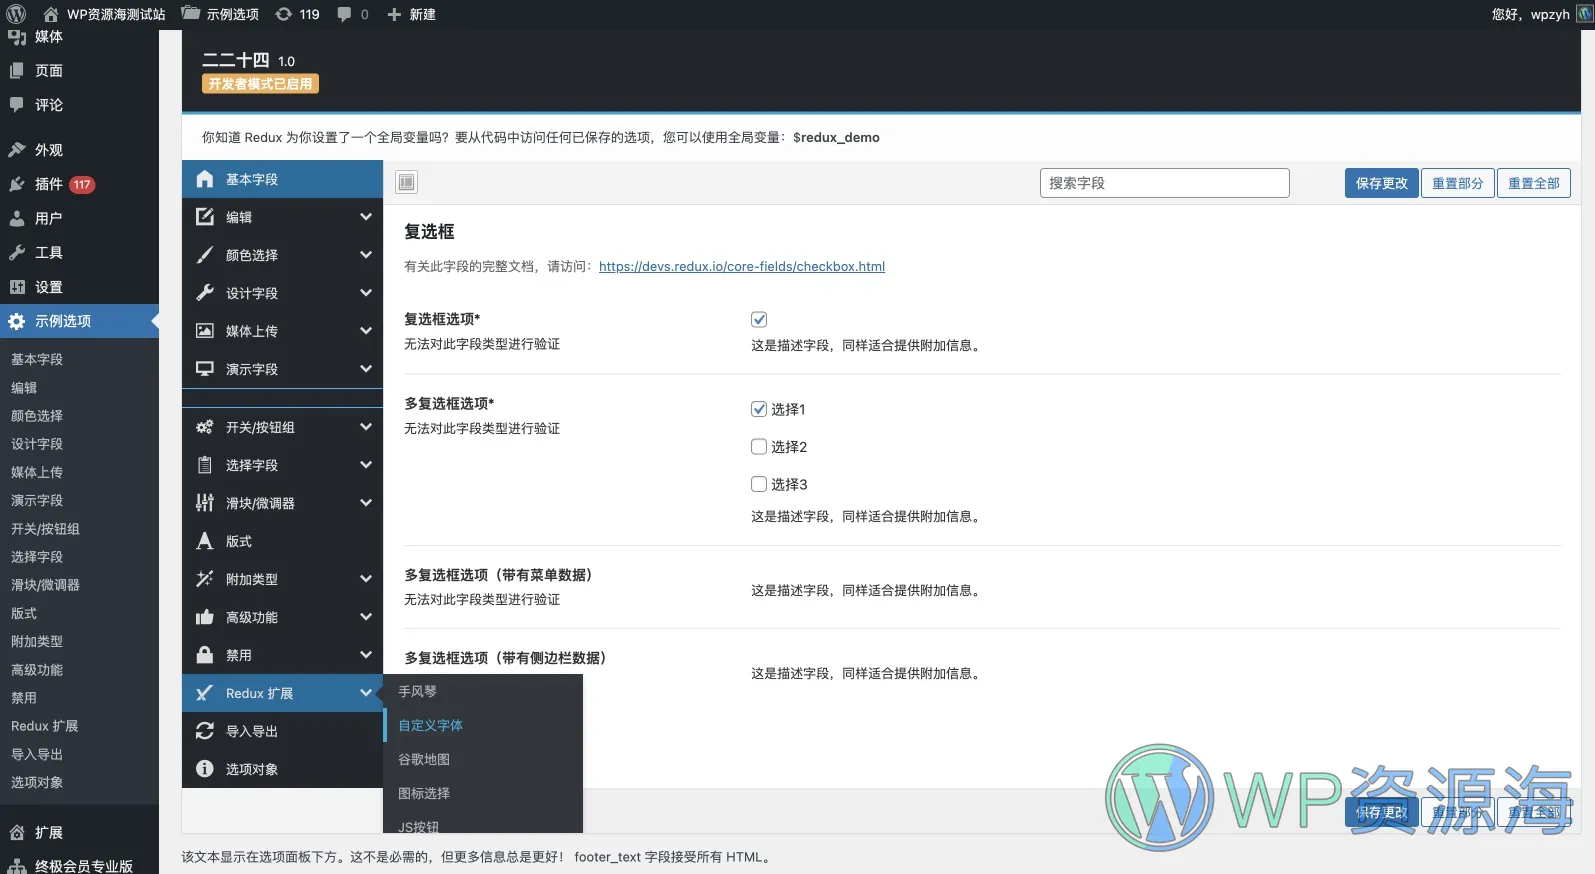Uncheck the 复选框选项 checkbox
1595x874 pixels.
pos(759,320)
